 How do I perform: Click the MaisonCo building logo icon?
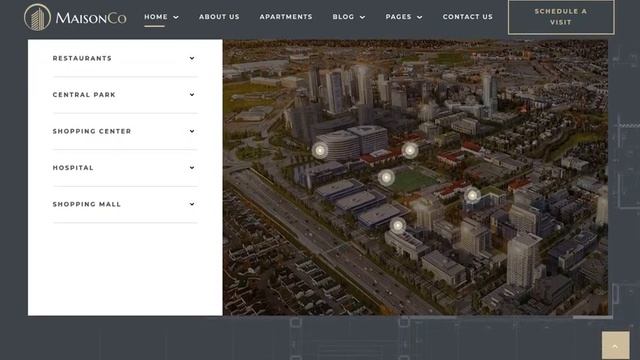[x=37, y=17]
